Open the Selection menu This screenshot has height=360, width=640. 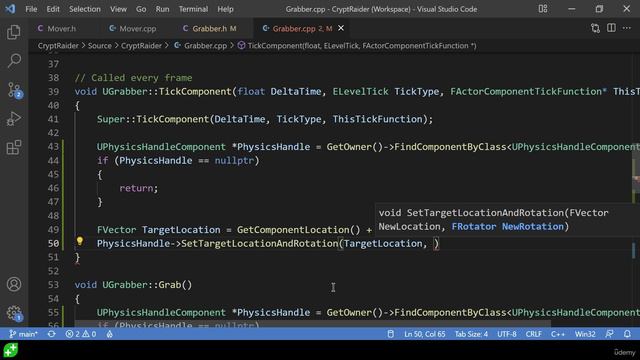[84, 9]
